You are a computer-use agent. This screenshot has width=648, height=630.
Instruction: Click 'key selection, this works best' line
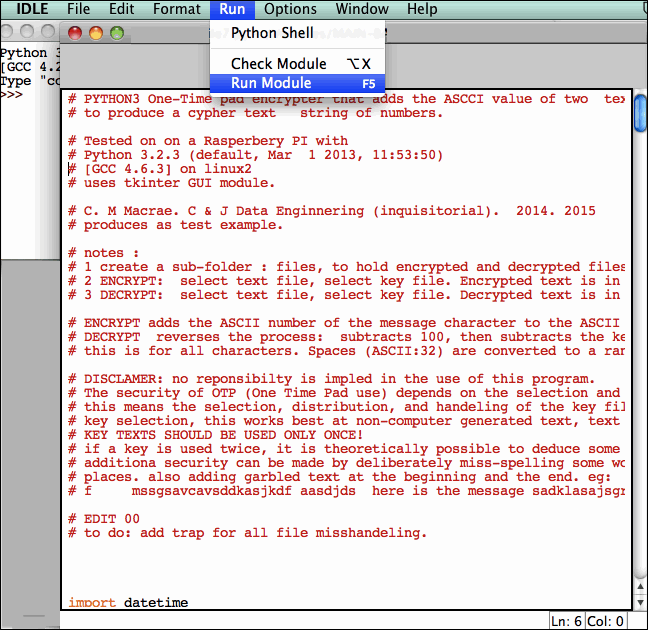click(346, 421)
